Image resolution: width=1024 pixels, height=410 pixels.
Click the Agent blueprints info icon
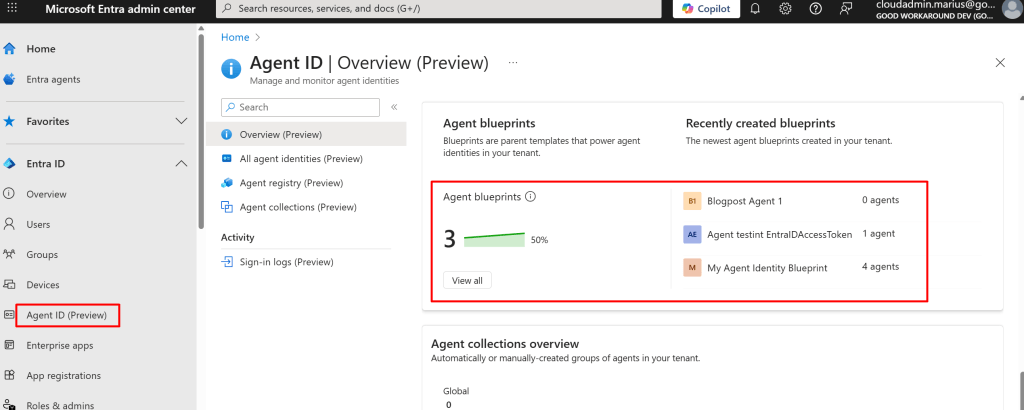(x=531, y=197)
